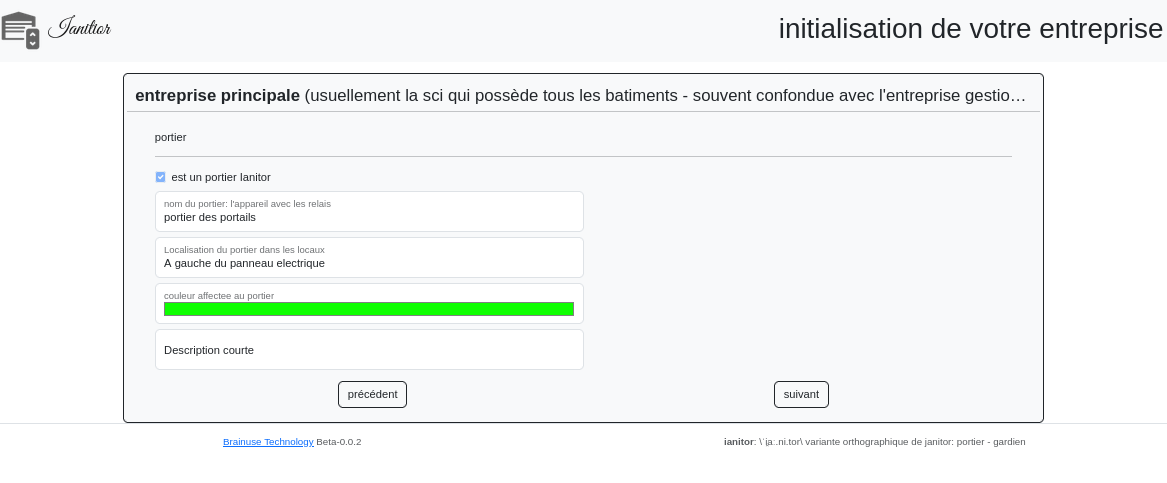1167x483 pixels.
Task: Click the cursive Janitor brand name
Action: click(79, 28)
